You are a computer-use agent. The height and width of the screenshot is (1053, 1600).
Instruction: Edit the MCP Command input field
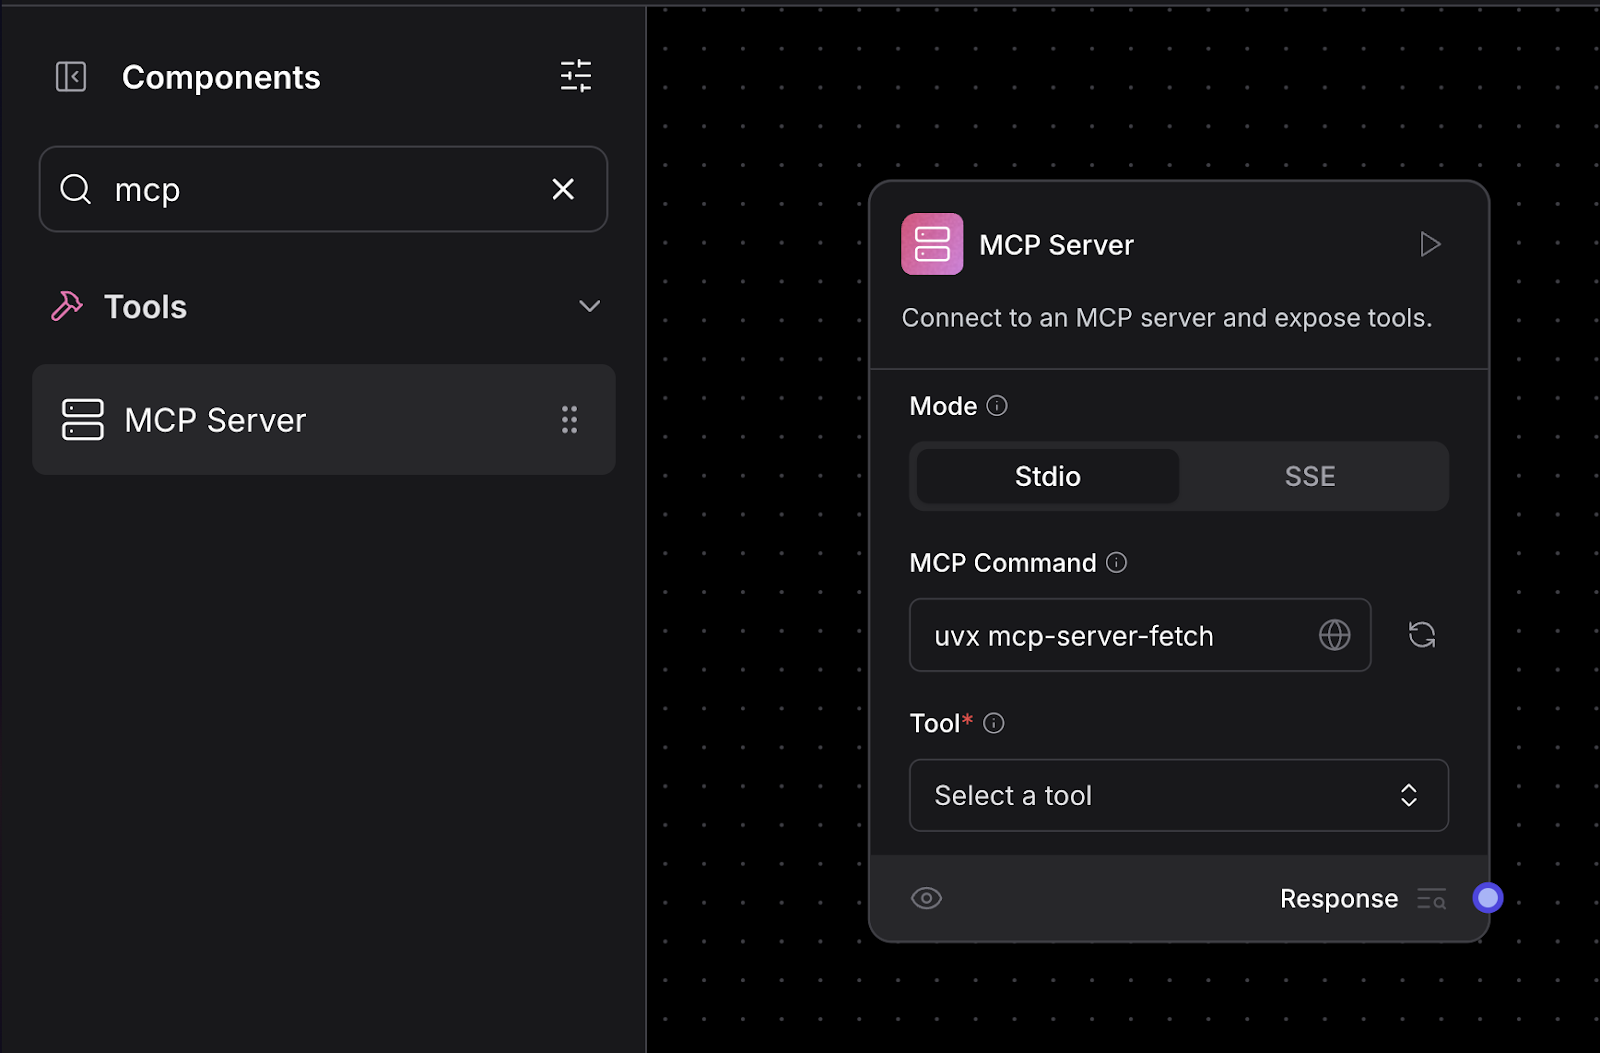tap(1110, 636)
